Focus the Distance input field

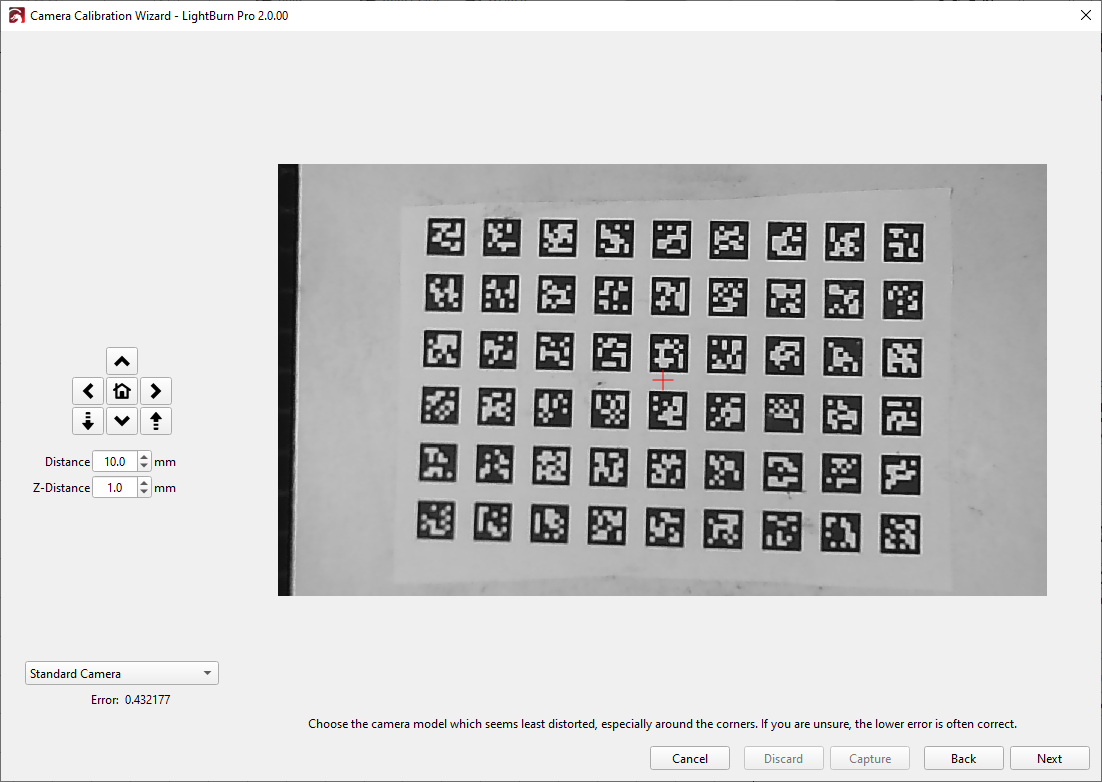[x=114, y=462]
